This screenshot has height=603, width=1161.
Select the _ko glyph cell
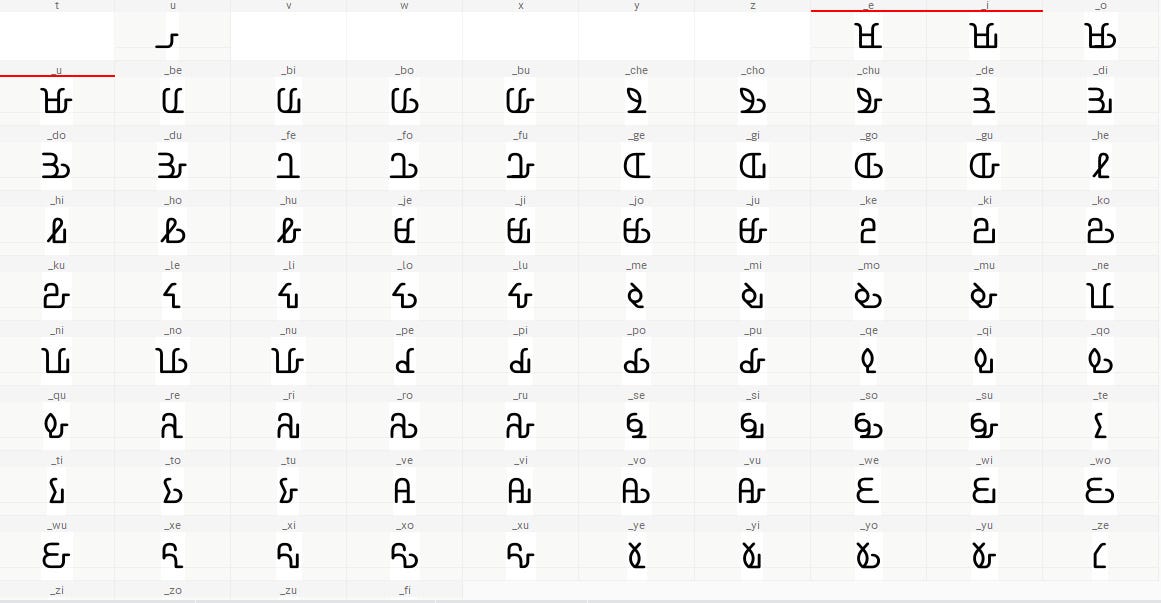pos(1101,224)
